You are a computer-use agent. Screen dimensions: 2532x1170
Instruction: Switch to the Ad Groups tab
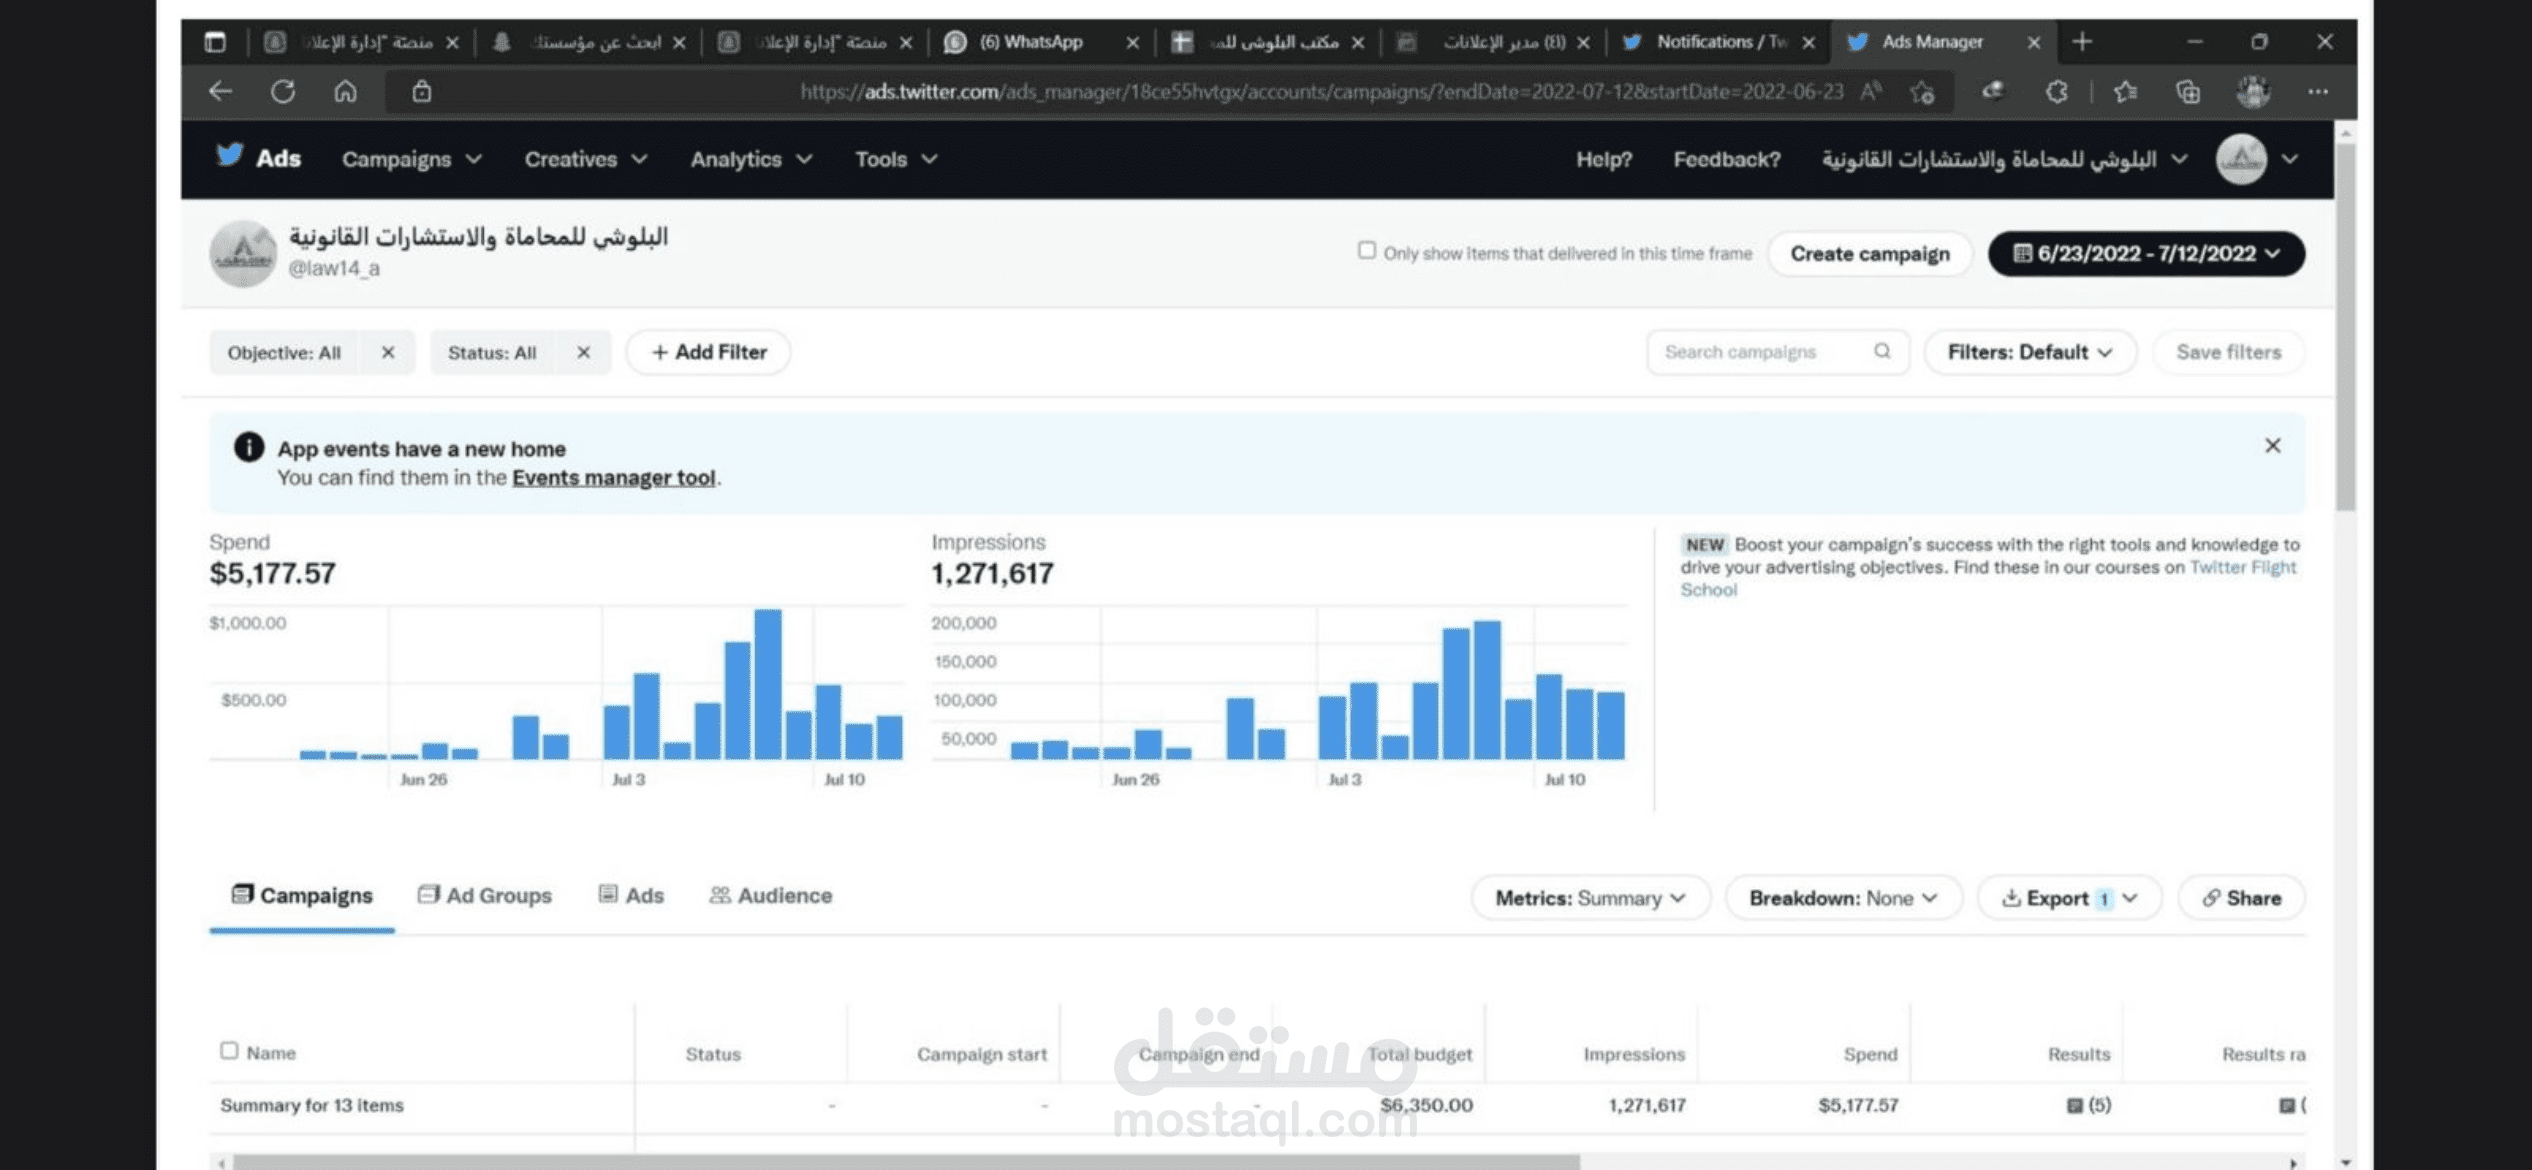[485, 896]
